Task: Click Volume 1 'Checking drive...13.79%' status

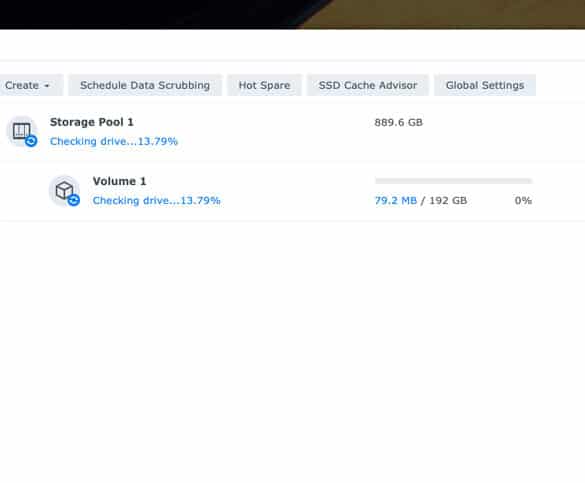Action: pyautogui.click(x=156, y=201)
